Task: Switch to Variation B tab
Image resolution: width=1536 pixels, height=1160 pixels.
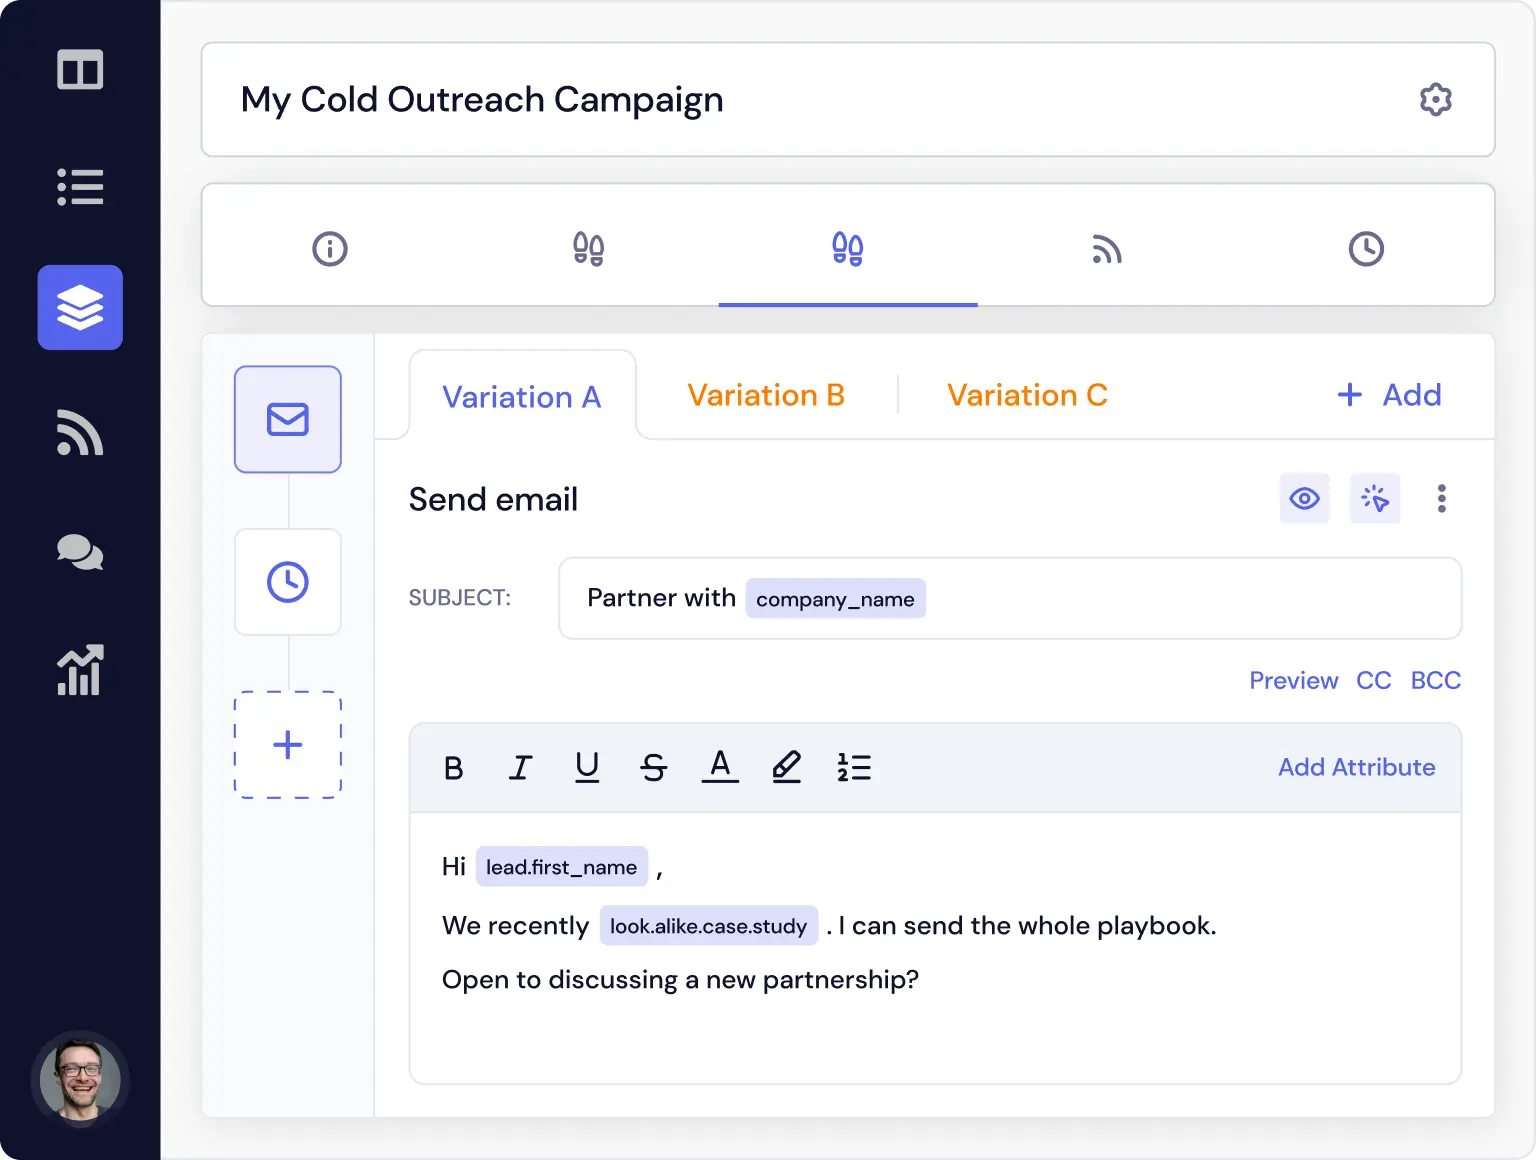Action: [766, 395]
